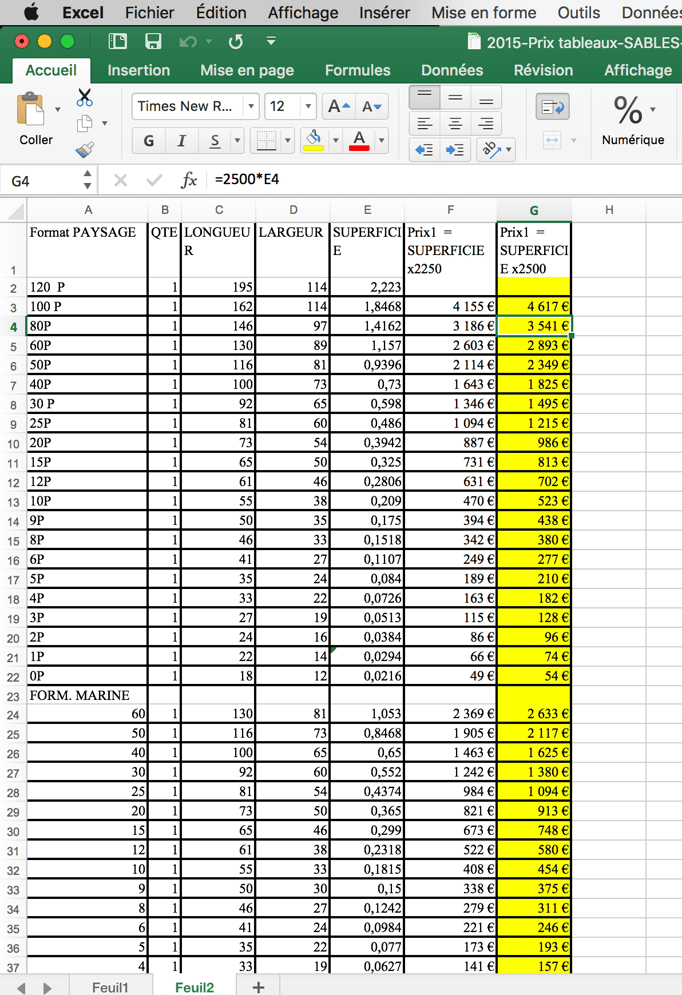Switch to the Formules ribbon tab
Viewport: 682px width, 995px height.
[x=358, y=70]
